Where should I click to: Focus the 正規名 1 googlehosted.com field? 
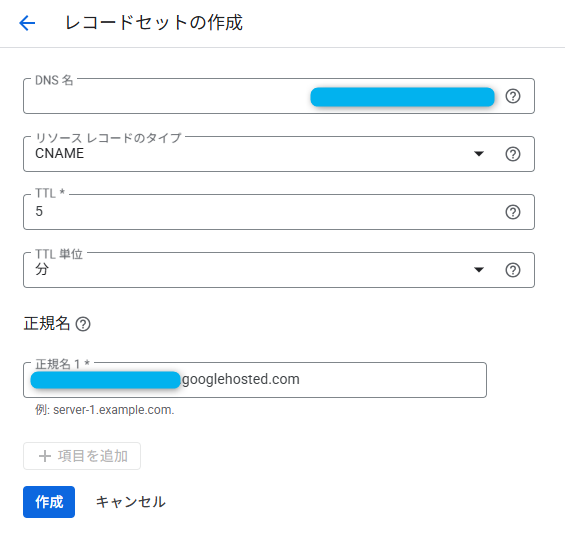255,380
